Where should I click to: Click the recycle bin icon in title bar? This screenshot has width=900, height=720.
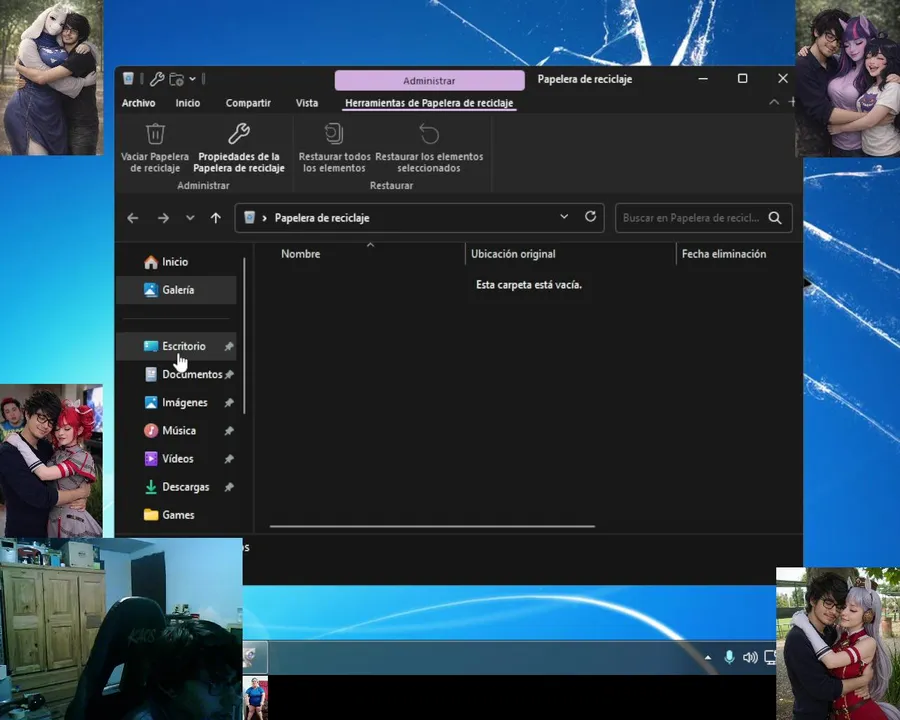(129, 79)
